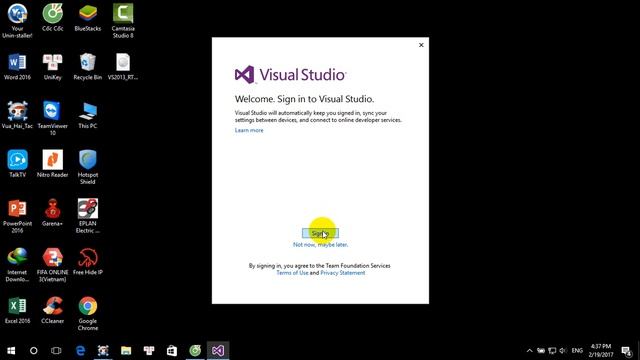Open the Terms of Use link
The height and width of the screenshot is (360, 640).
tap(292, 273)
